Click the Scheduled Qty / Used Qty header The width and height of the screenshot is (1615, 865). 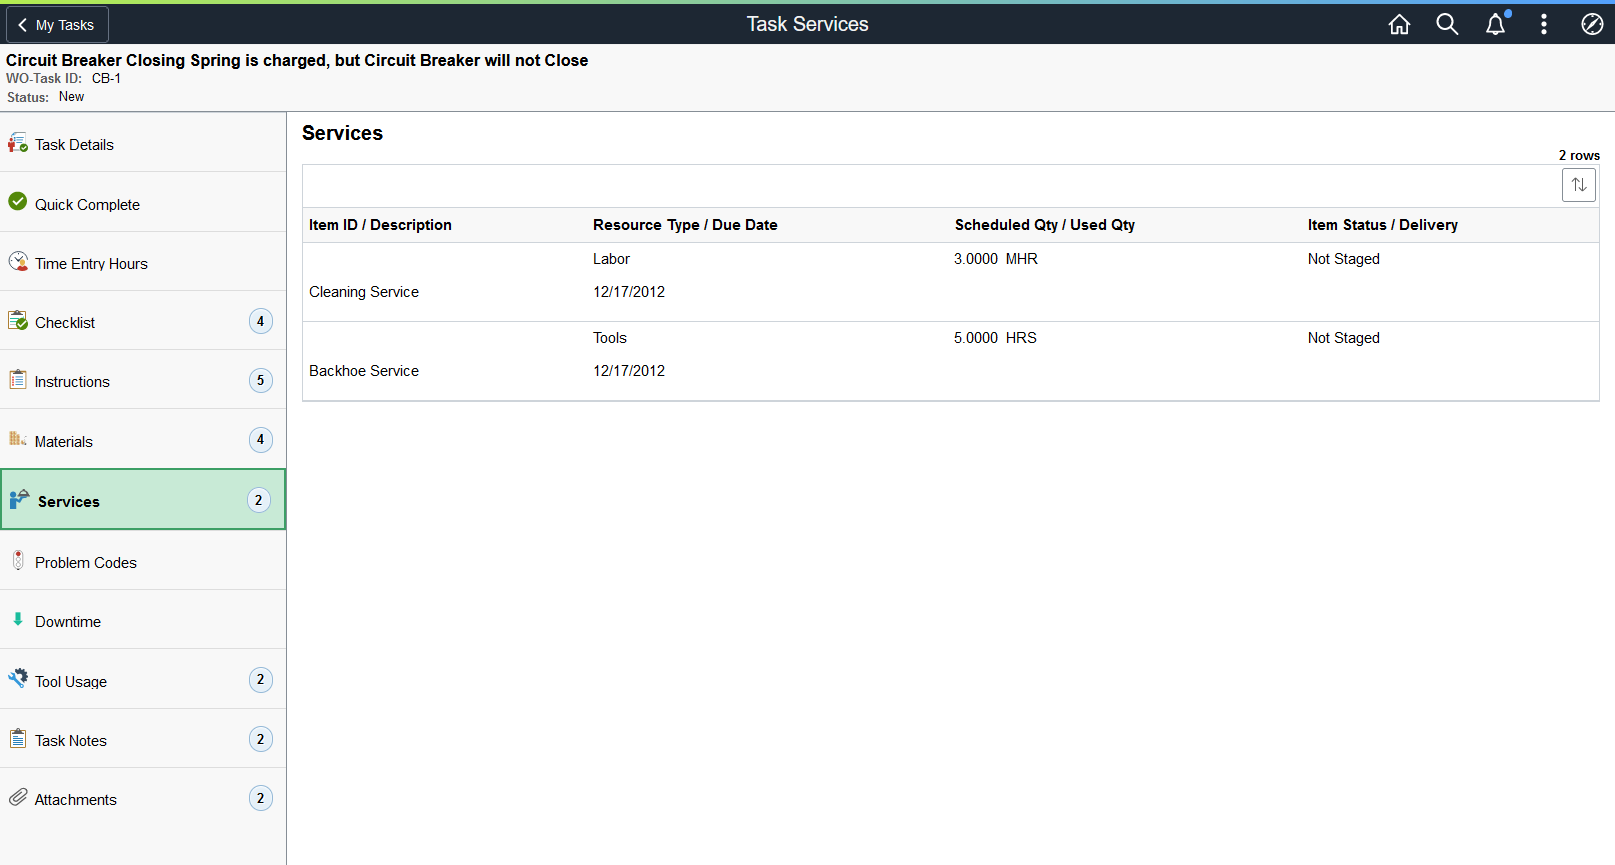1045,225
